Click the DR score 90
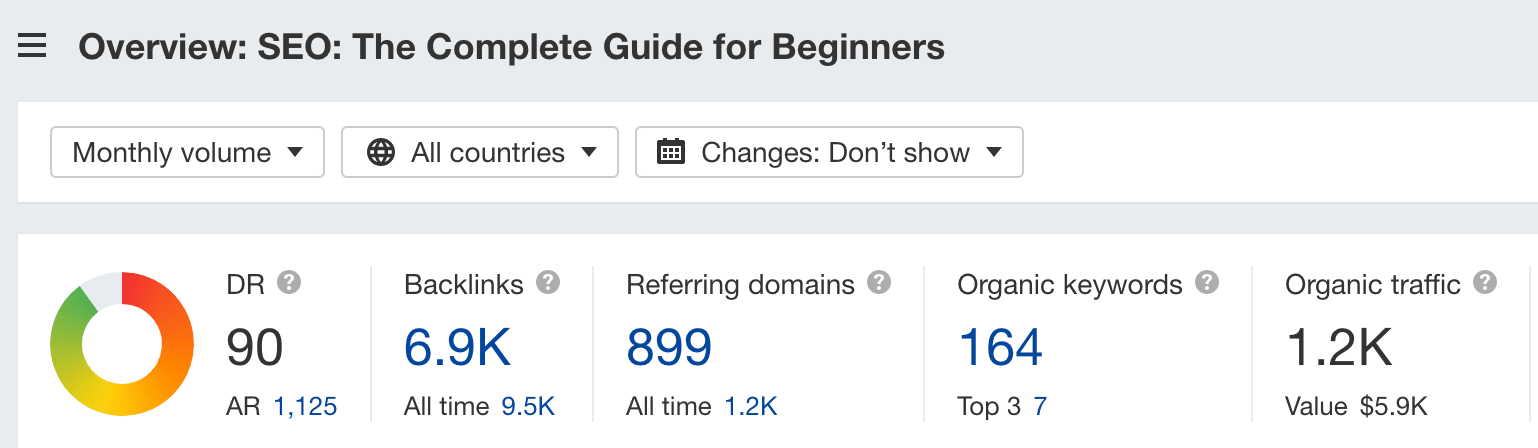The image size is (1538, 448). 255,347
